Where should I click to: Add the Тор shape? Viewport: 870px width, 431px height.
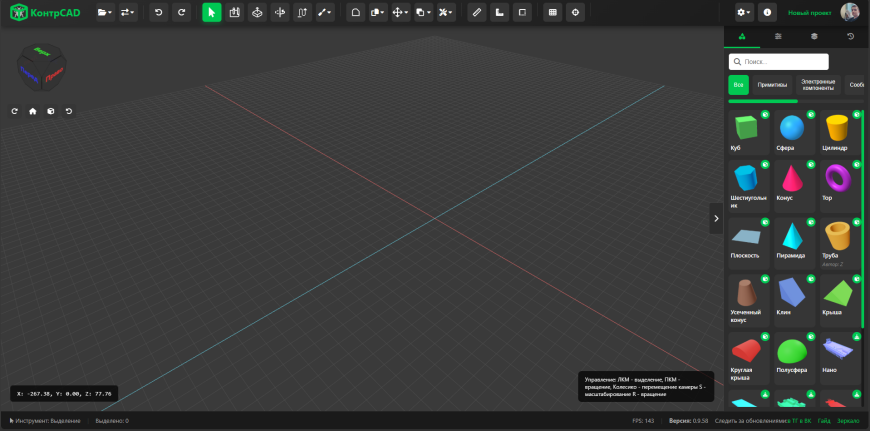point(840,186)
